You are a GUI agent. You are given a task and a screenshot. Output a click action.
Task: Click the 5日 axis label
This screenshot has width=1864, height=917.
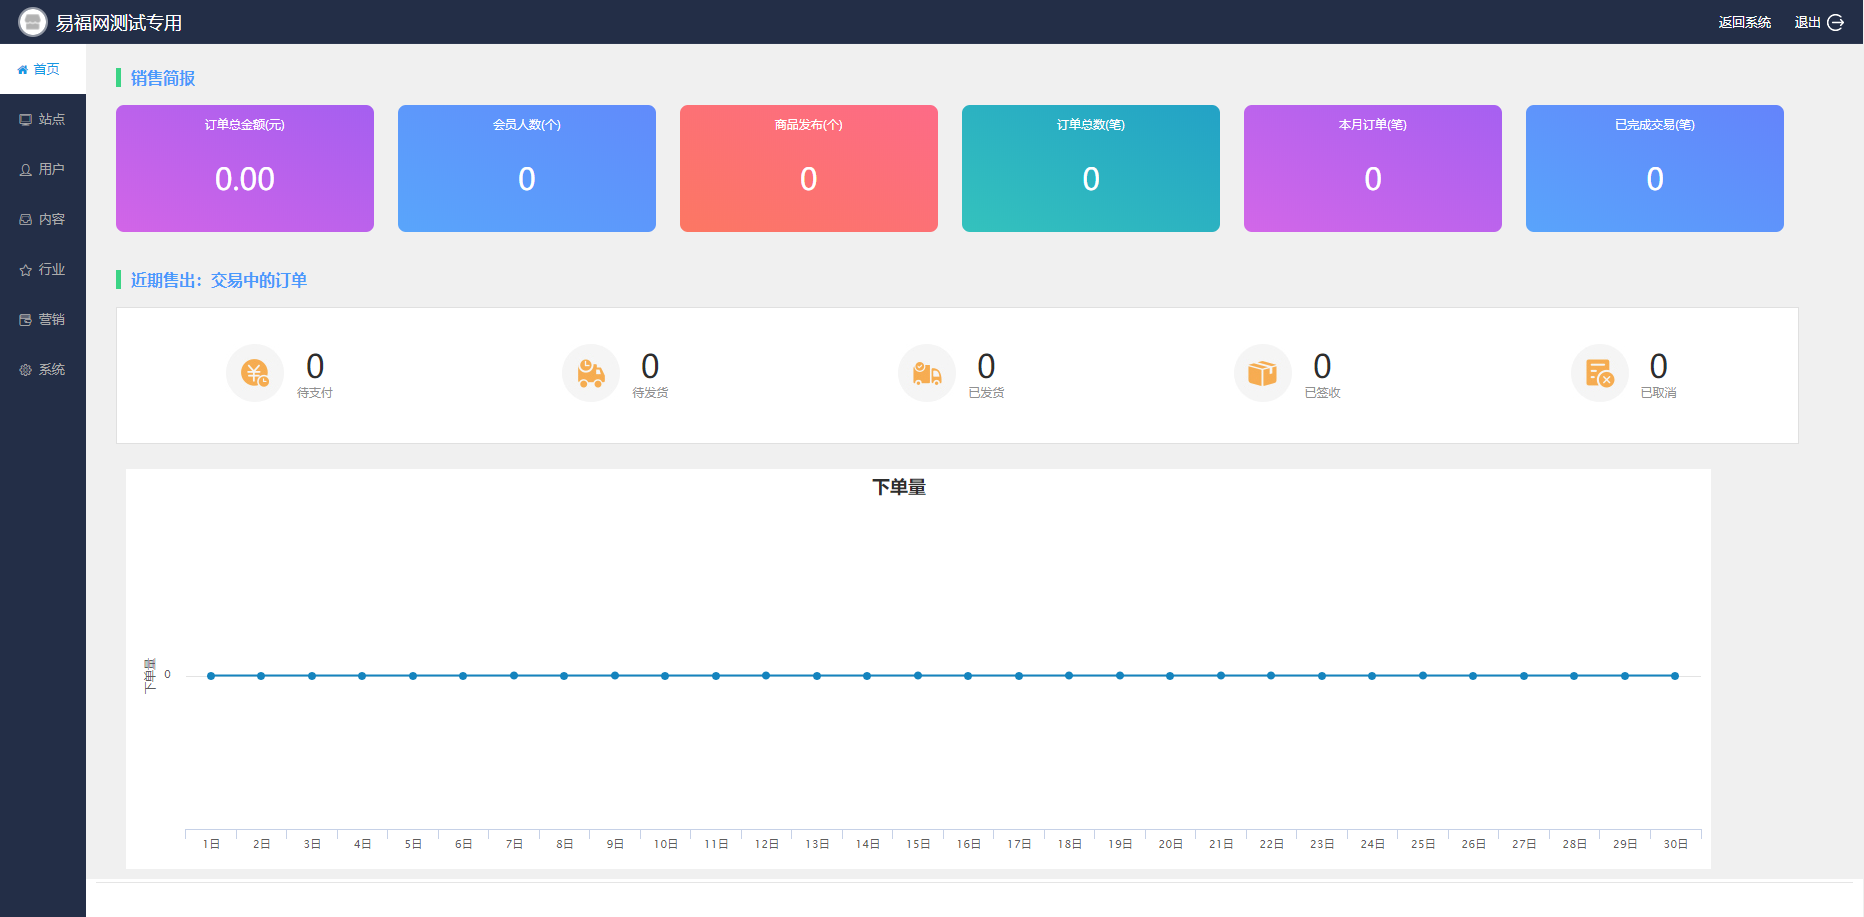pos(413,844)
